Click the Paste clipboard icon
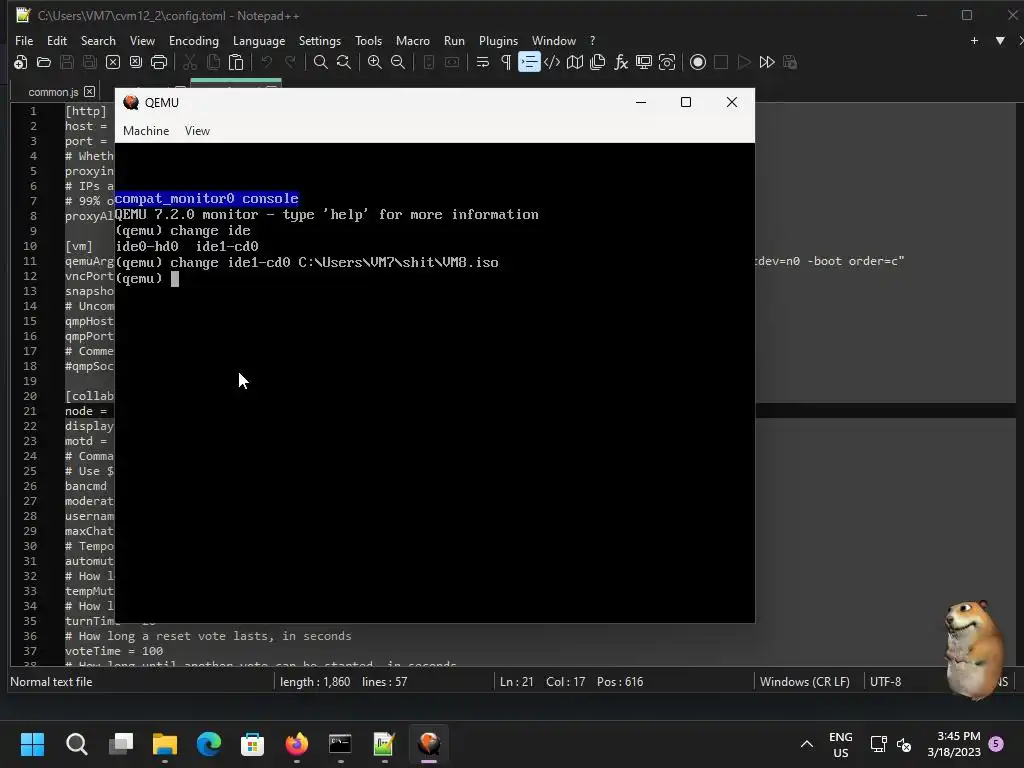Screen dimensions: 1024x768 click(x=236, y=62)
